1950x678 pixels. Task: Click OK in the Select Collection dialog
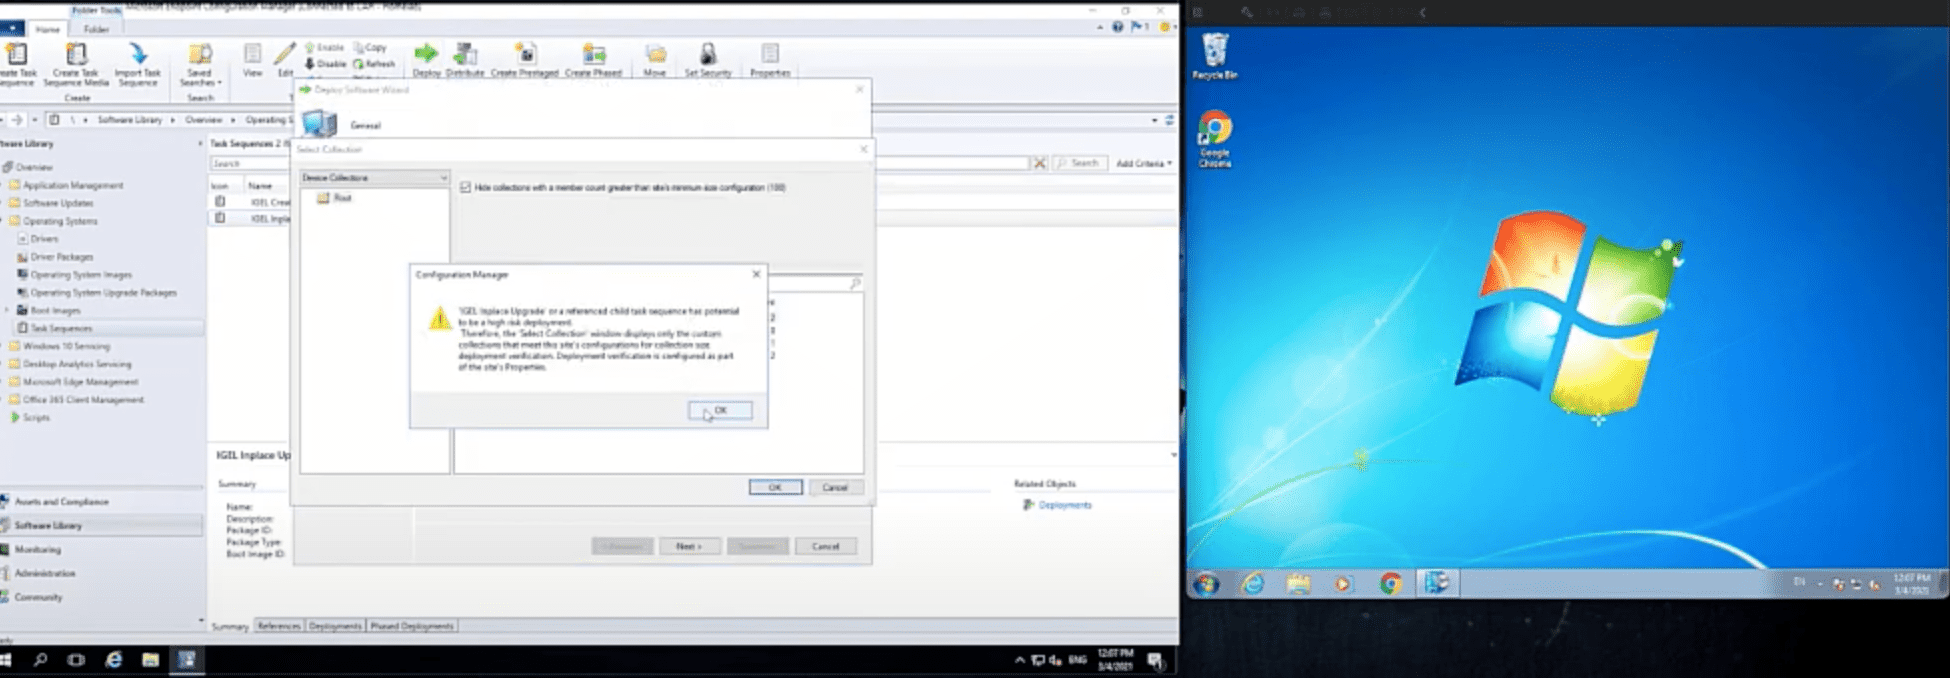tap(775, 487)
